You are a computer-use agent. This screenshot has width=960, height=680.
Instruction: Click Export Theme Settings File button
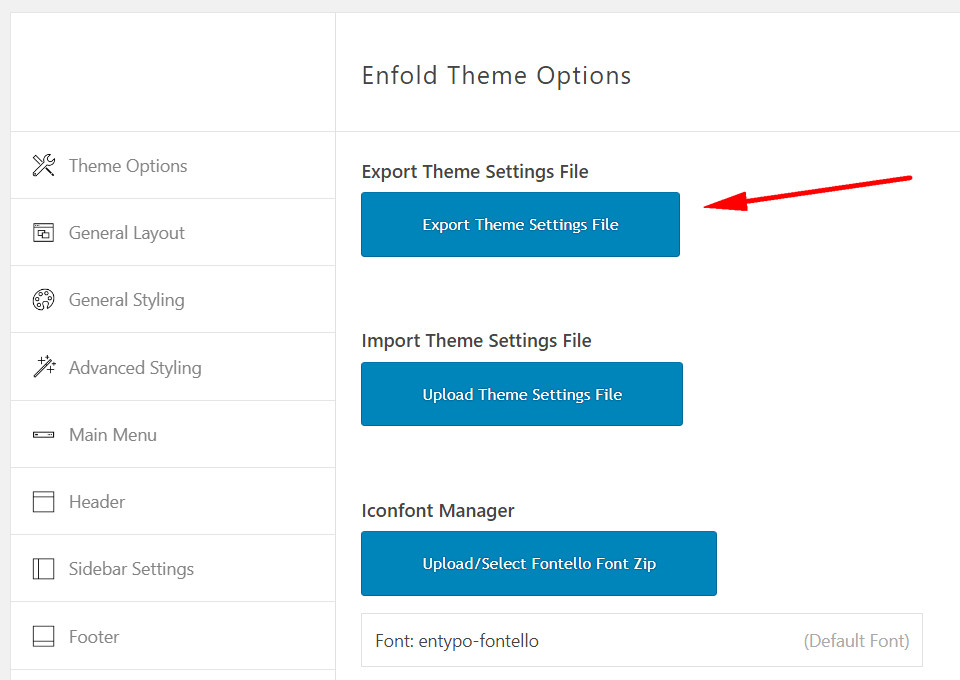pos(520,225)
